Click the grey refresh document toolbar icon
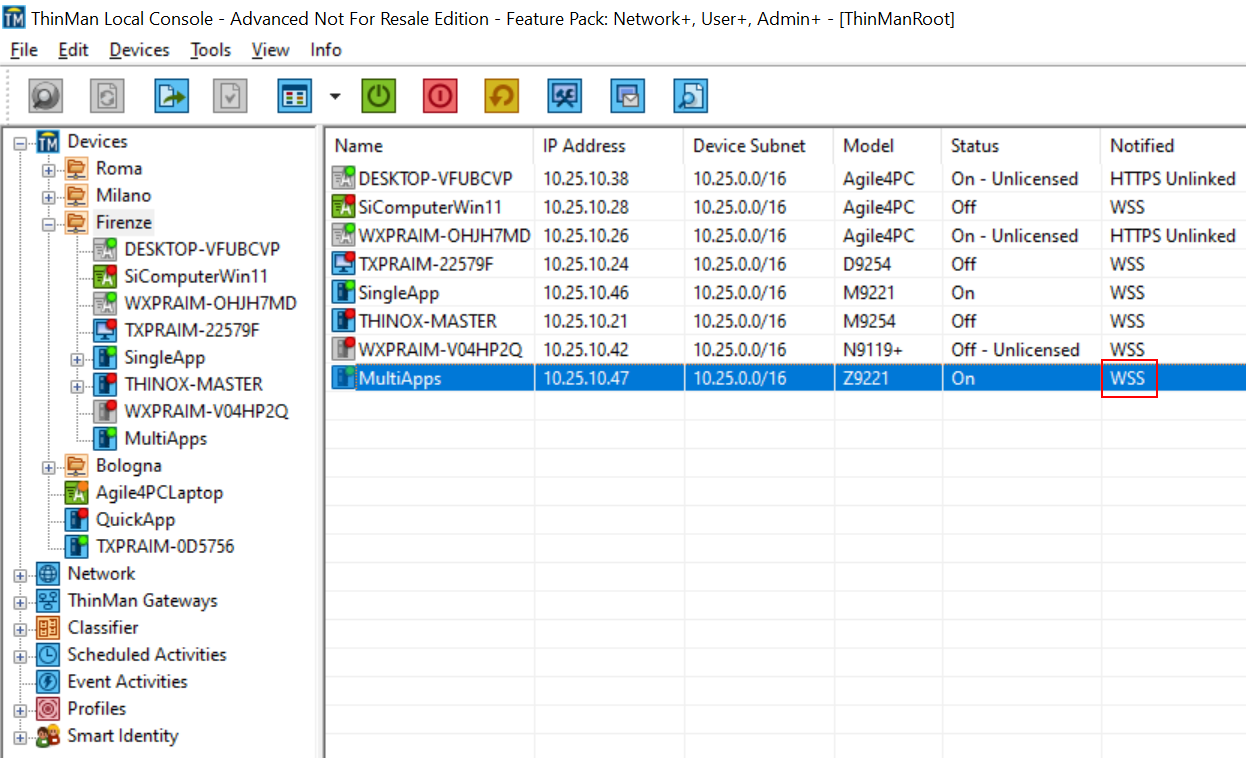 pos(107,96)
